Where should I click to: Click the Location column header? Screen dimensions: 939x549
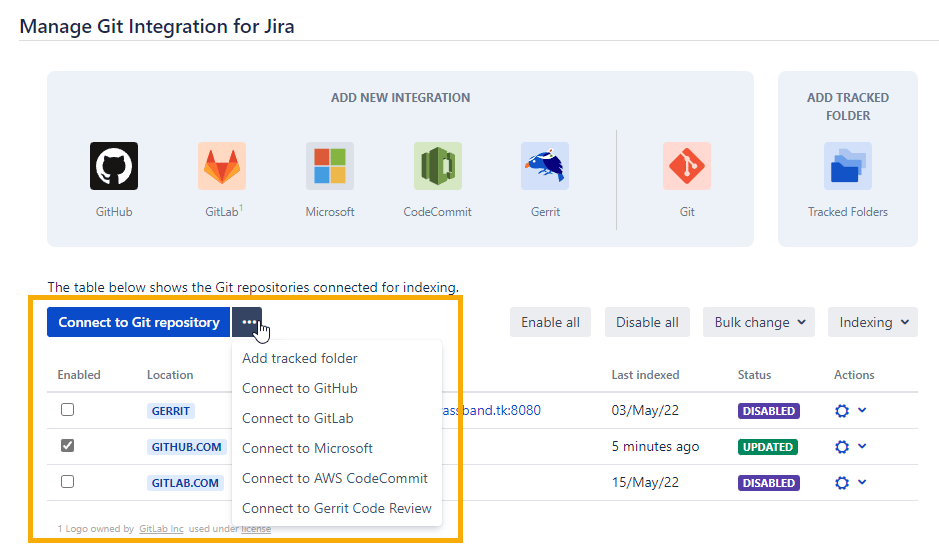[170, 375]
